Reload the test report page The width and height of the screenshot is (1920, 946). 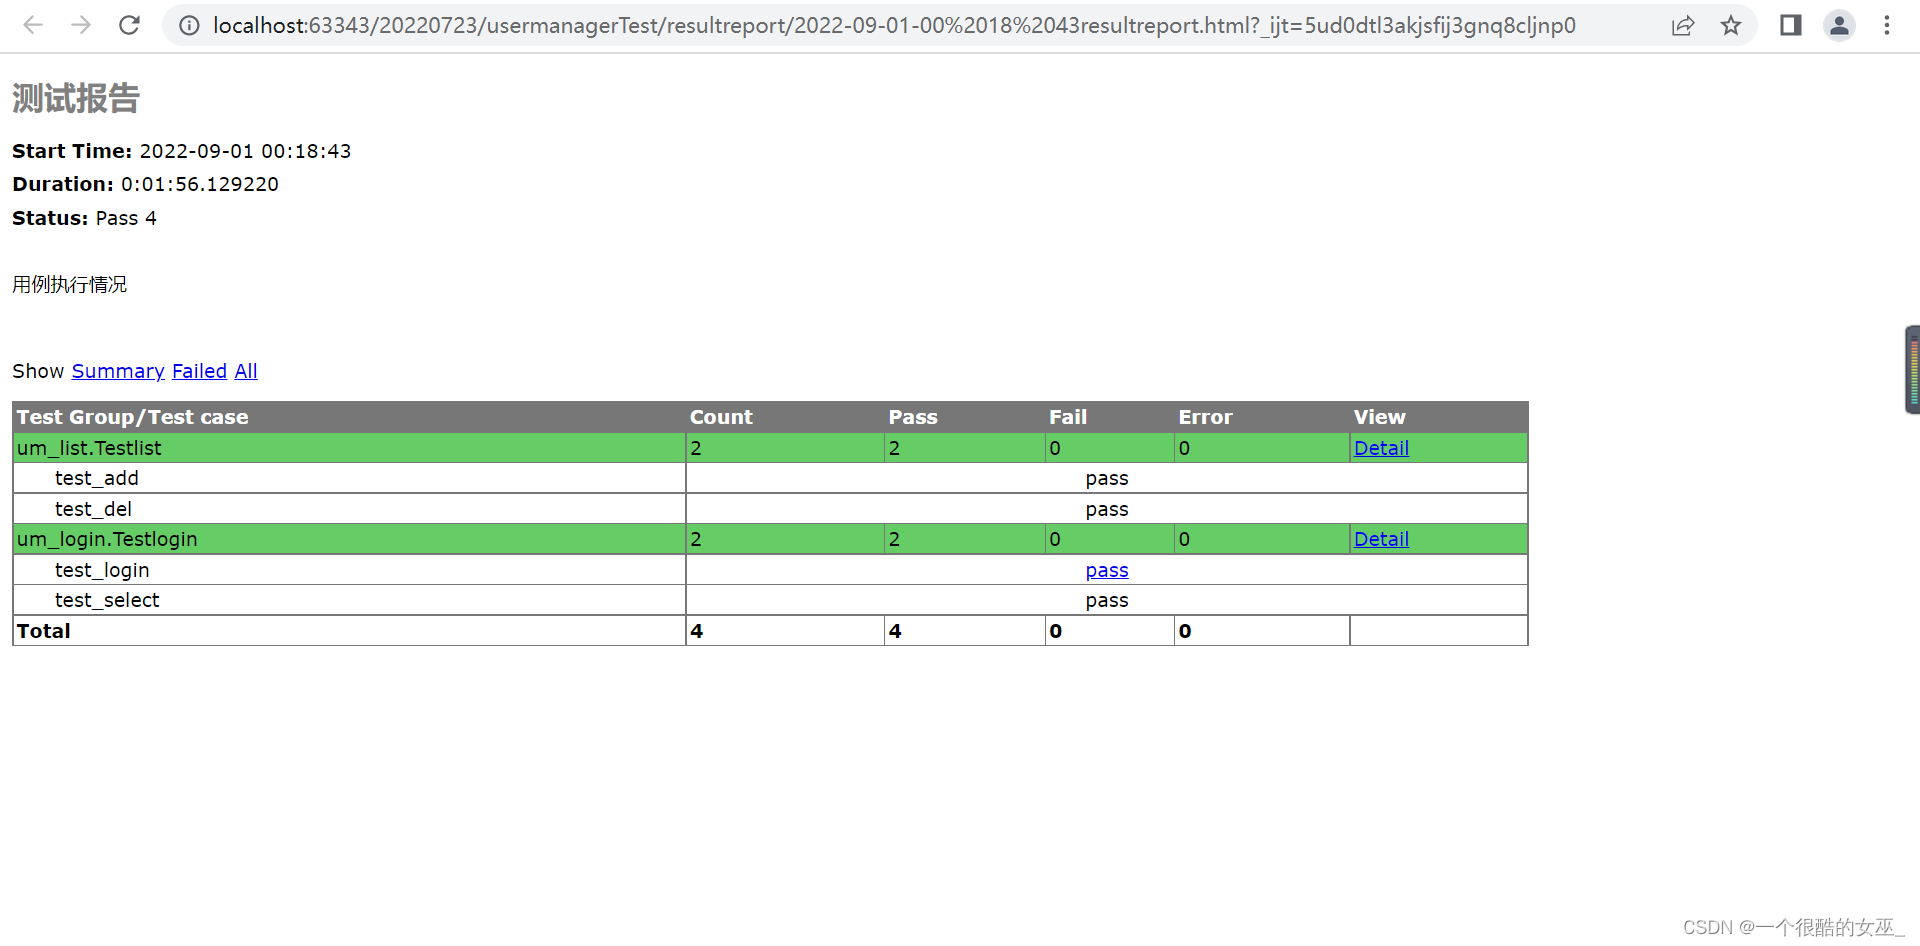(x=129, y=25)
